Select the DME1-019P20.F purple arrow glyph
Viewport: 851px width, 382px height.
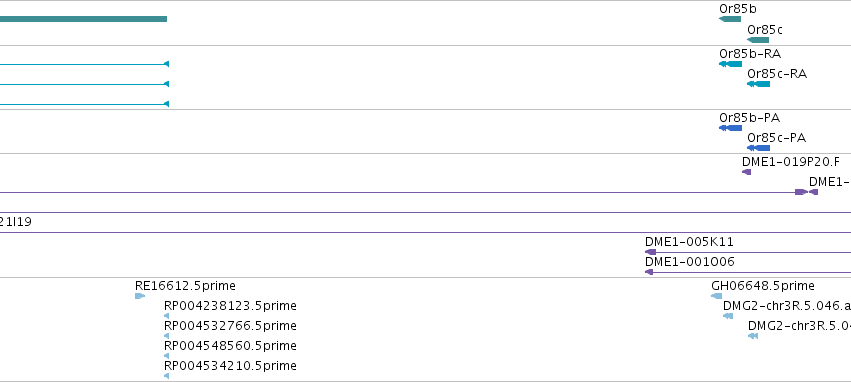point(746,172)
